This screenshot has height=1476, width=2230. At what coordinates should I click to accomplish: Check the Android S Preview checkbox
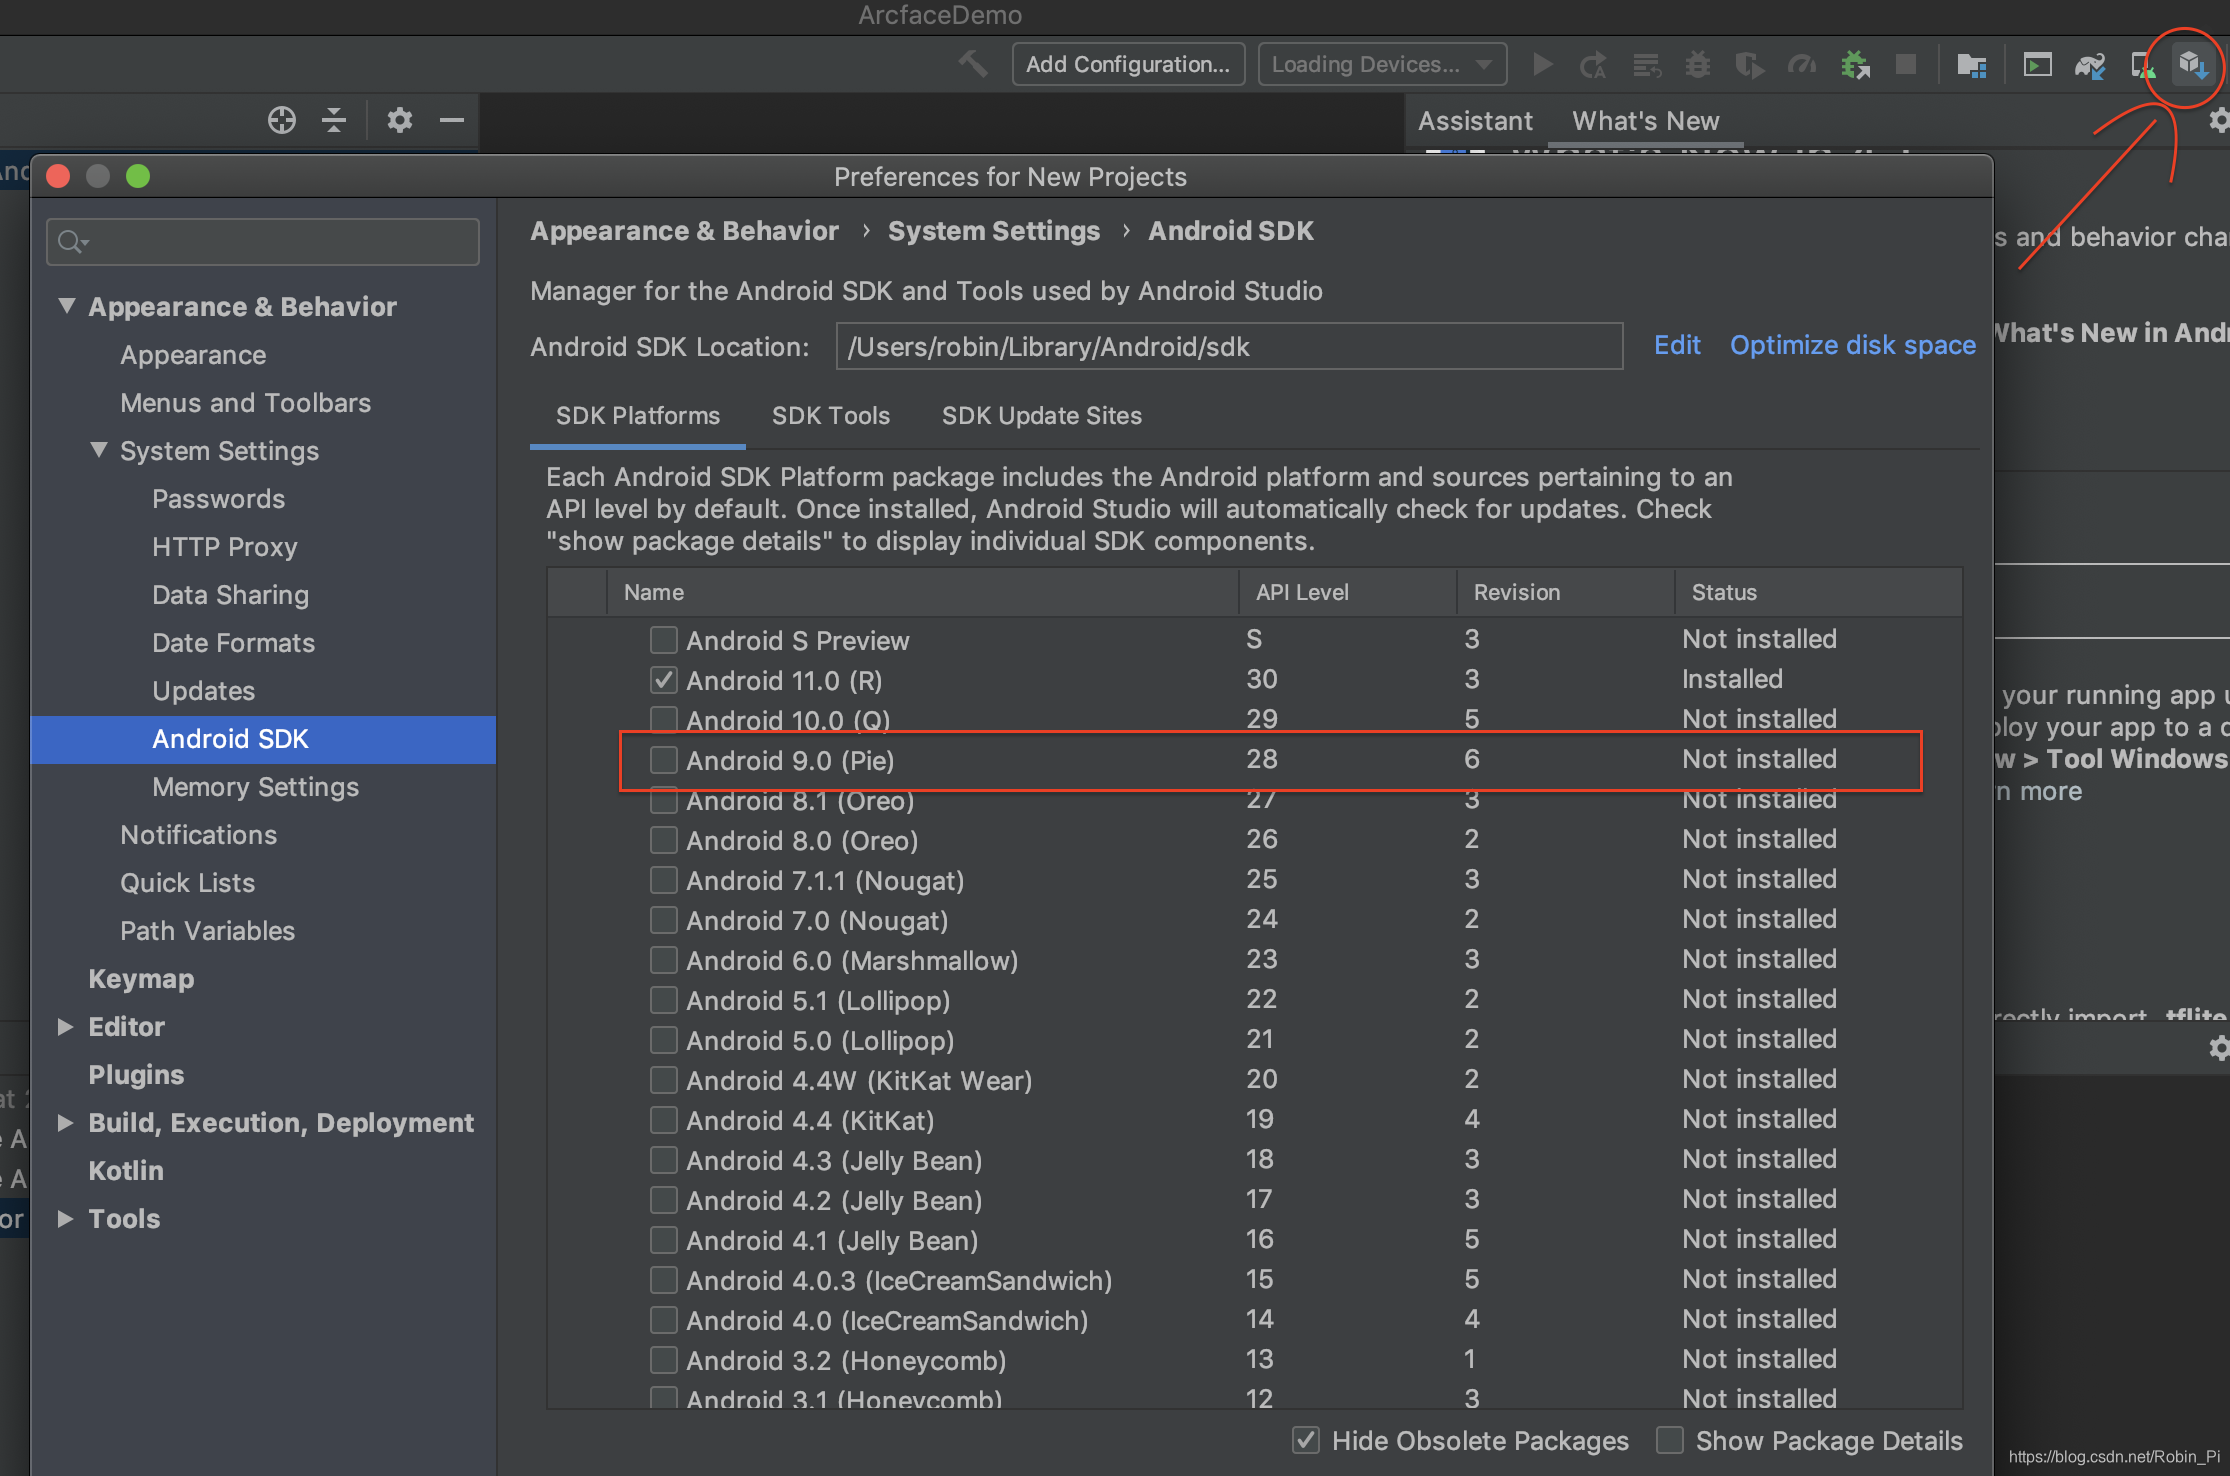tap(663, 639)
